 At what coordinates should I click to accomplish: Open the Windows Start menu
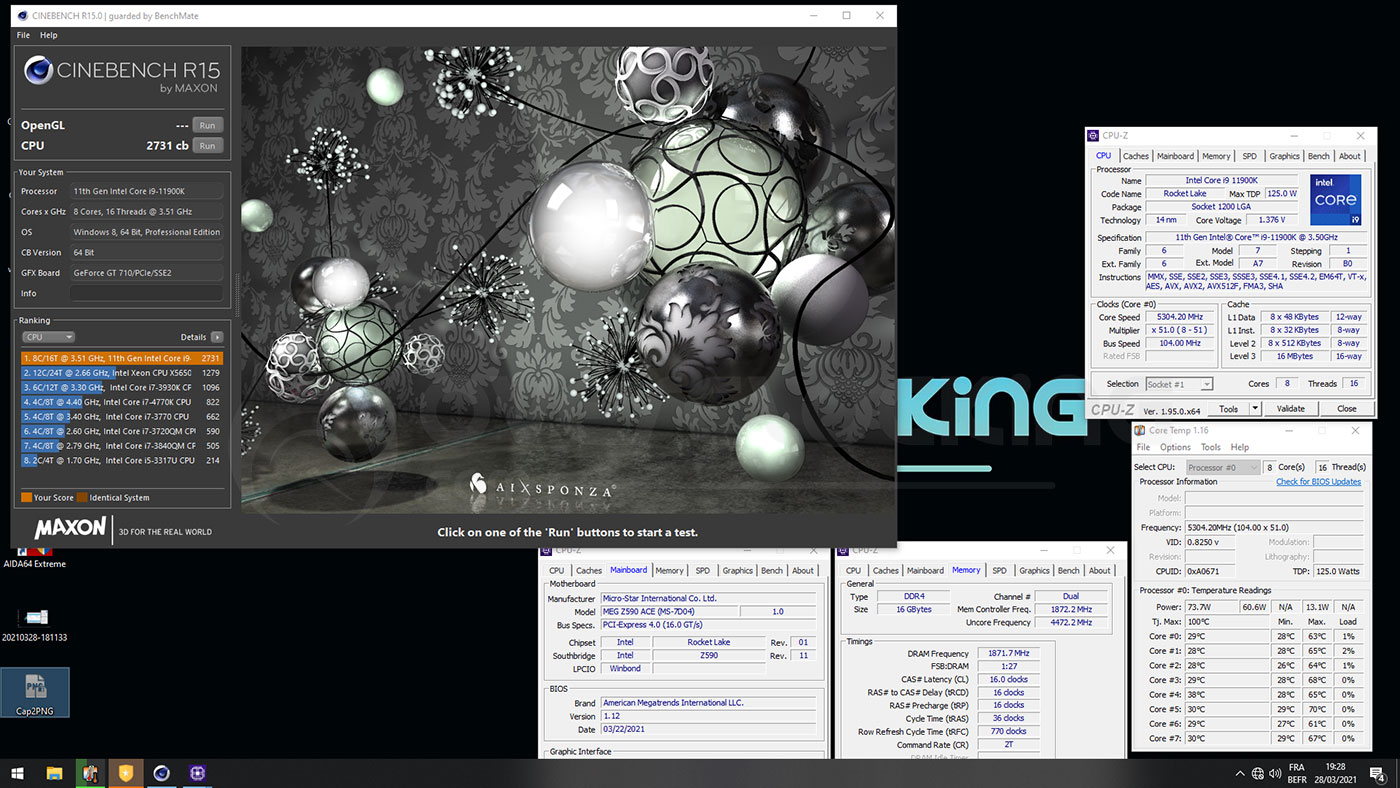point(17,773)
